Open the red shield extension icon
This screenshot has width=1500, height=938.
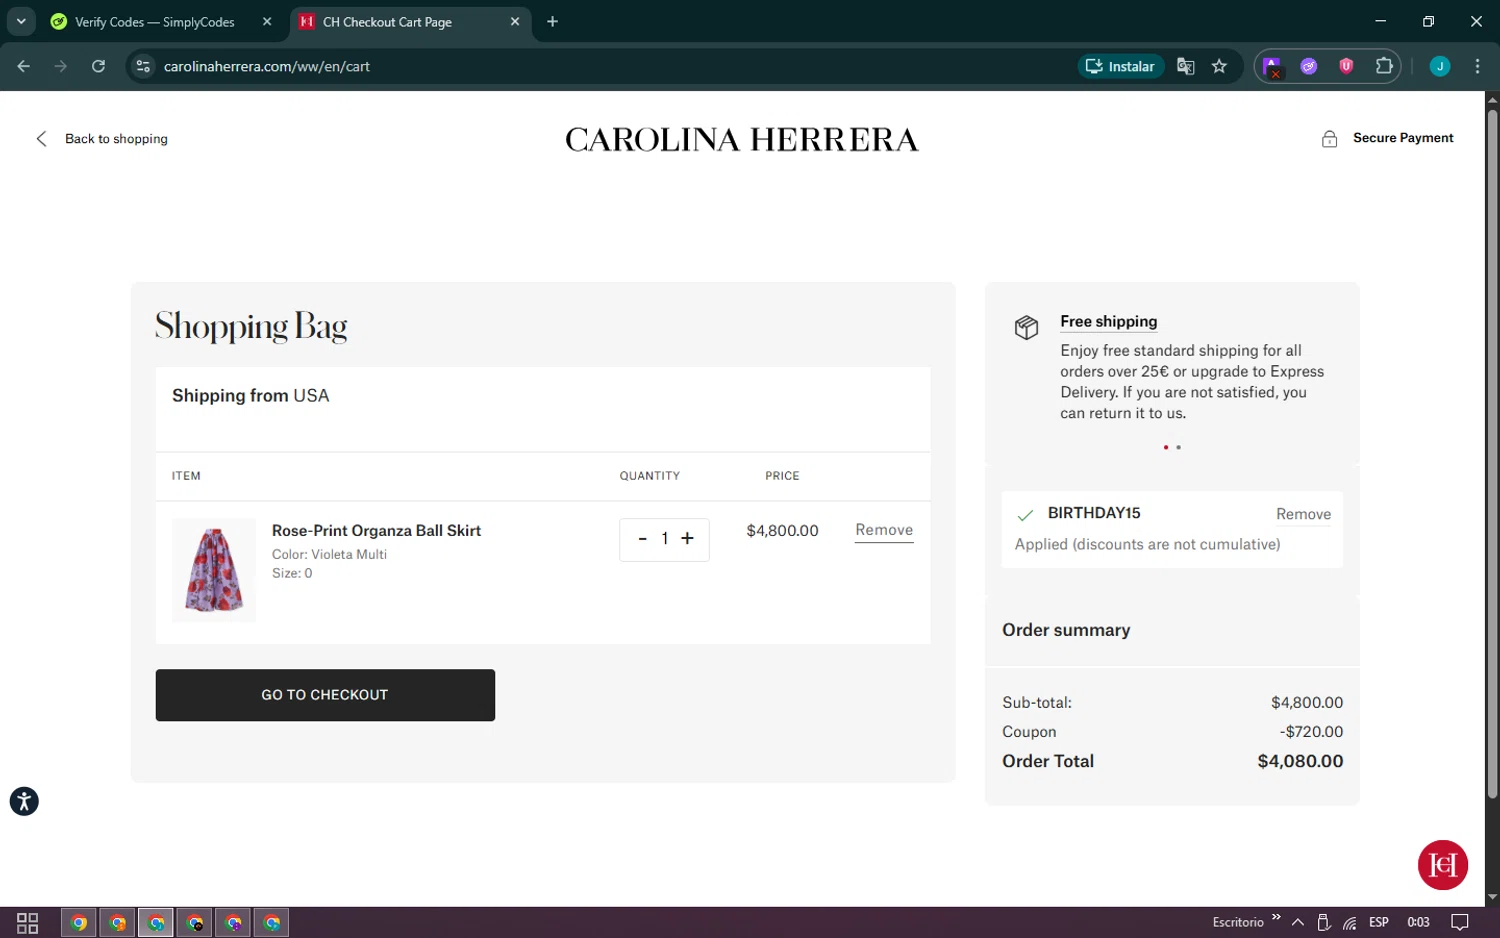pos(1346,66)
